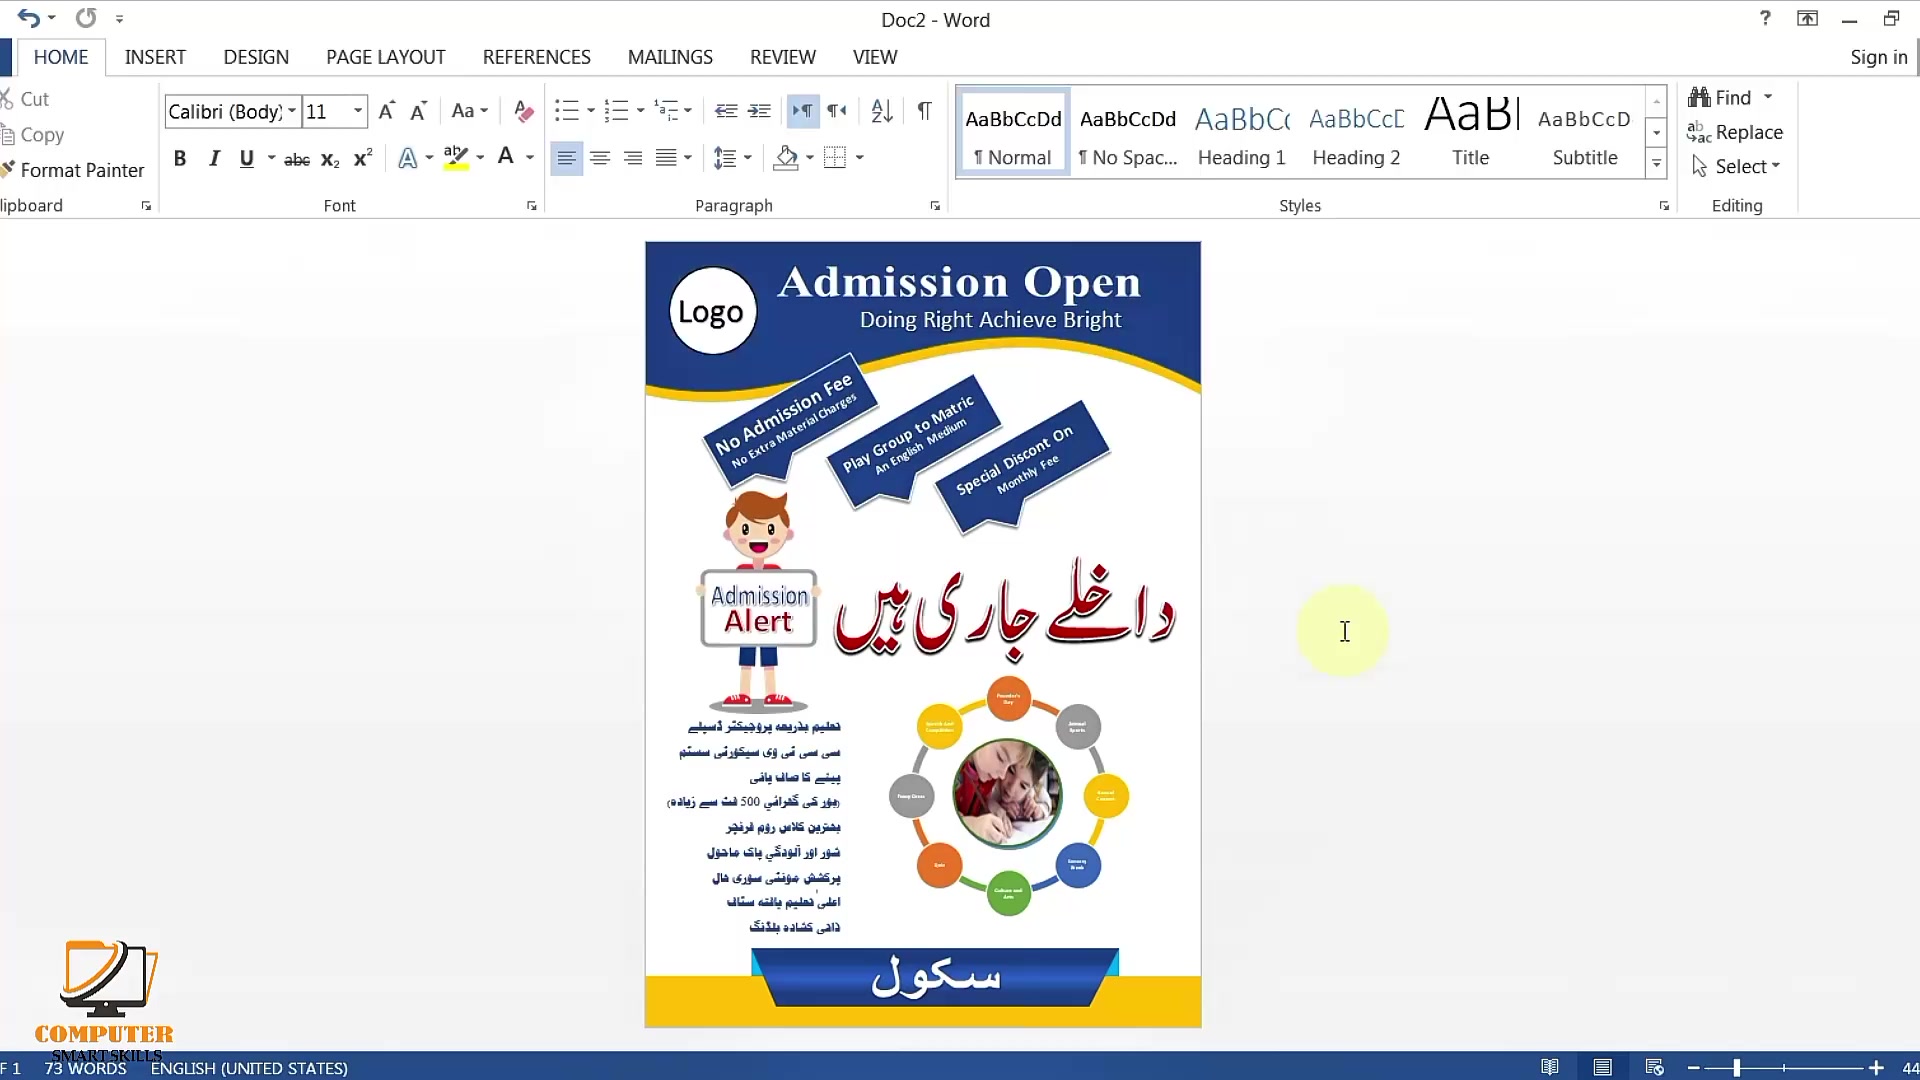
Task: Click the Increase Indent icon
Action: tap(760, 111)
